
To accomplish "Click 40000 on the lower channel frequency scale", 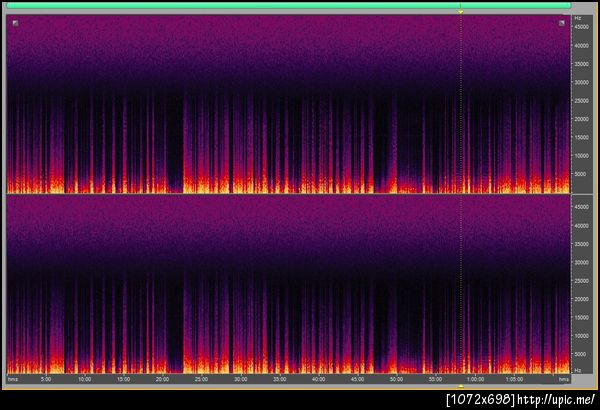I will click(581, 226).
